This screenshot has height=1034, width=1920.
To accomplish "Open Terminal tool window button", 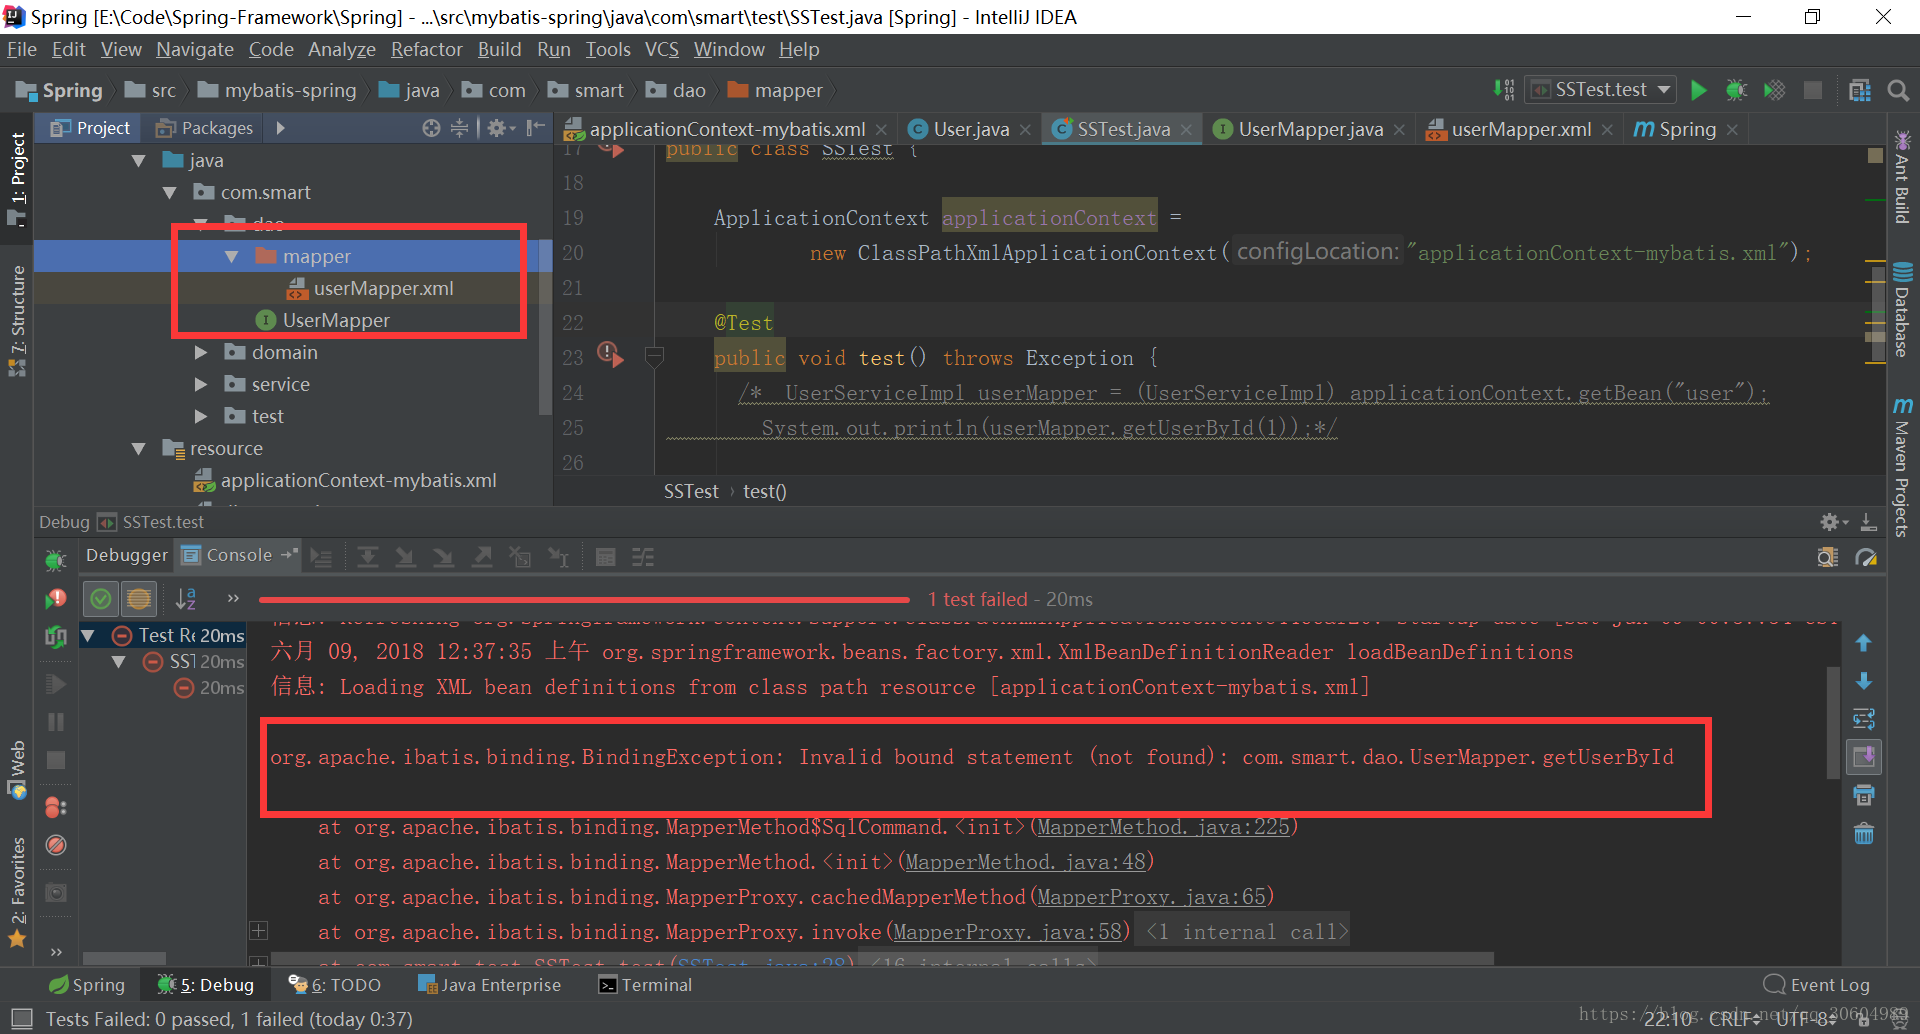I will coord(645,985).
